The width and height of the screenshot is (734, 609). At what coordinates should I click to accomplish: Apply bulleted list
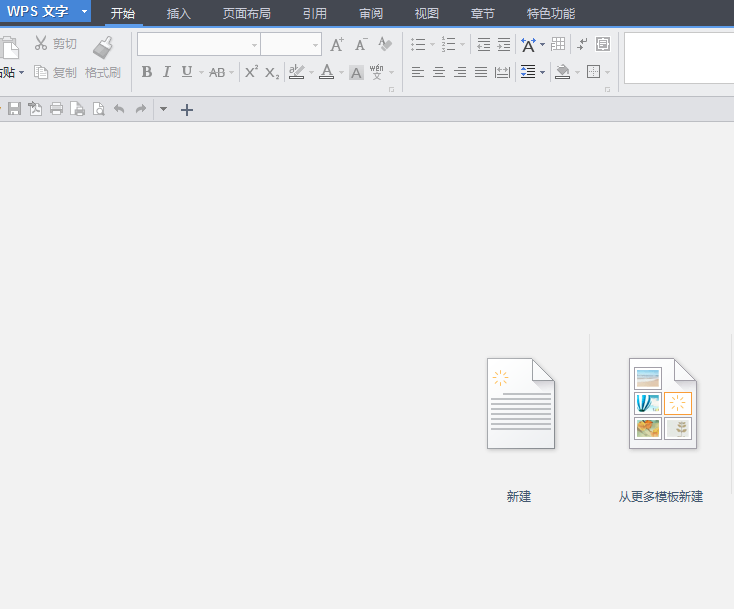pyautogui.click(x=418, y=44)
